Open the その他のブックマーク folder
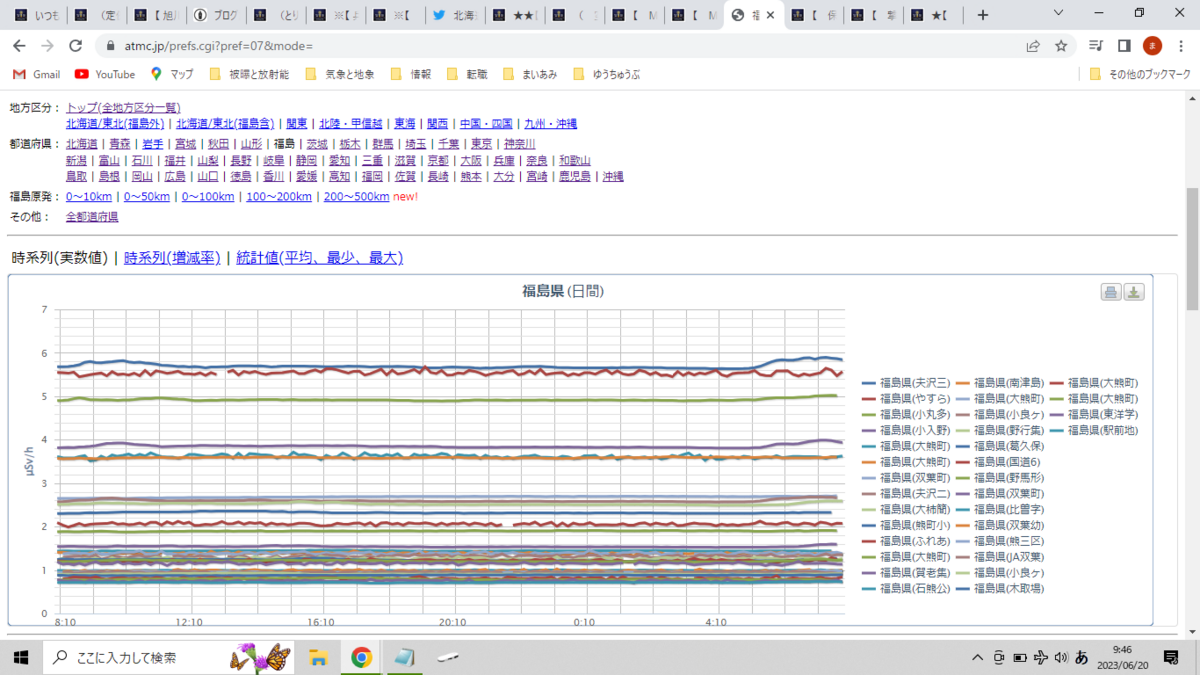 click(x=1140, y=74)
